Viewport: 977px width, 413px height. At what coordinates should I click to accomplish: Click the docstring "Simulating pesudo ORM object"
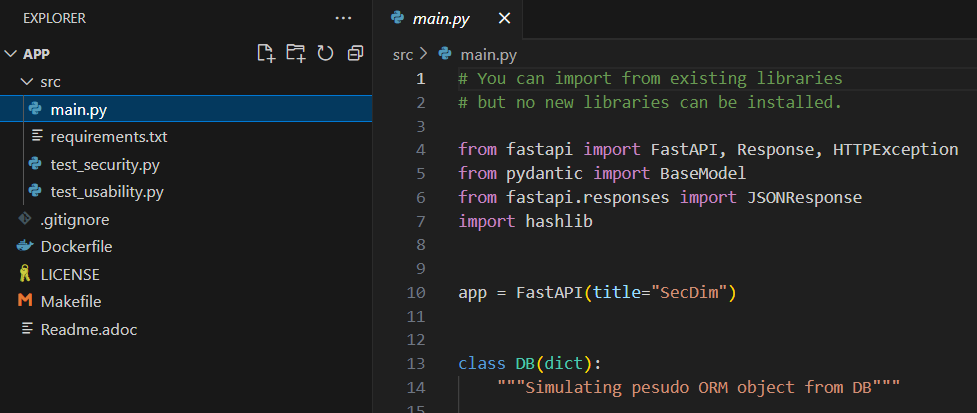[698, 387]
